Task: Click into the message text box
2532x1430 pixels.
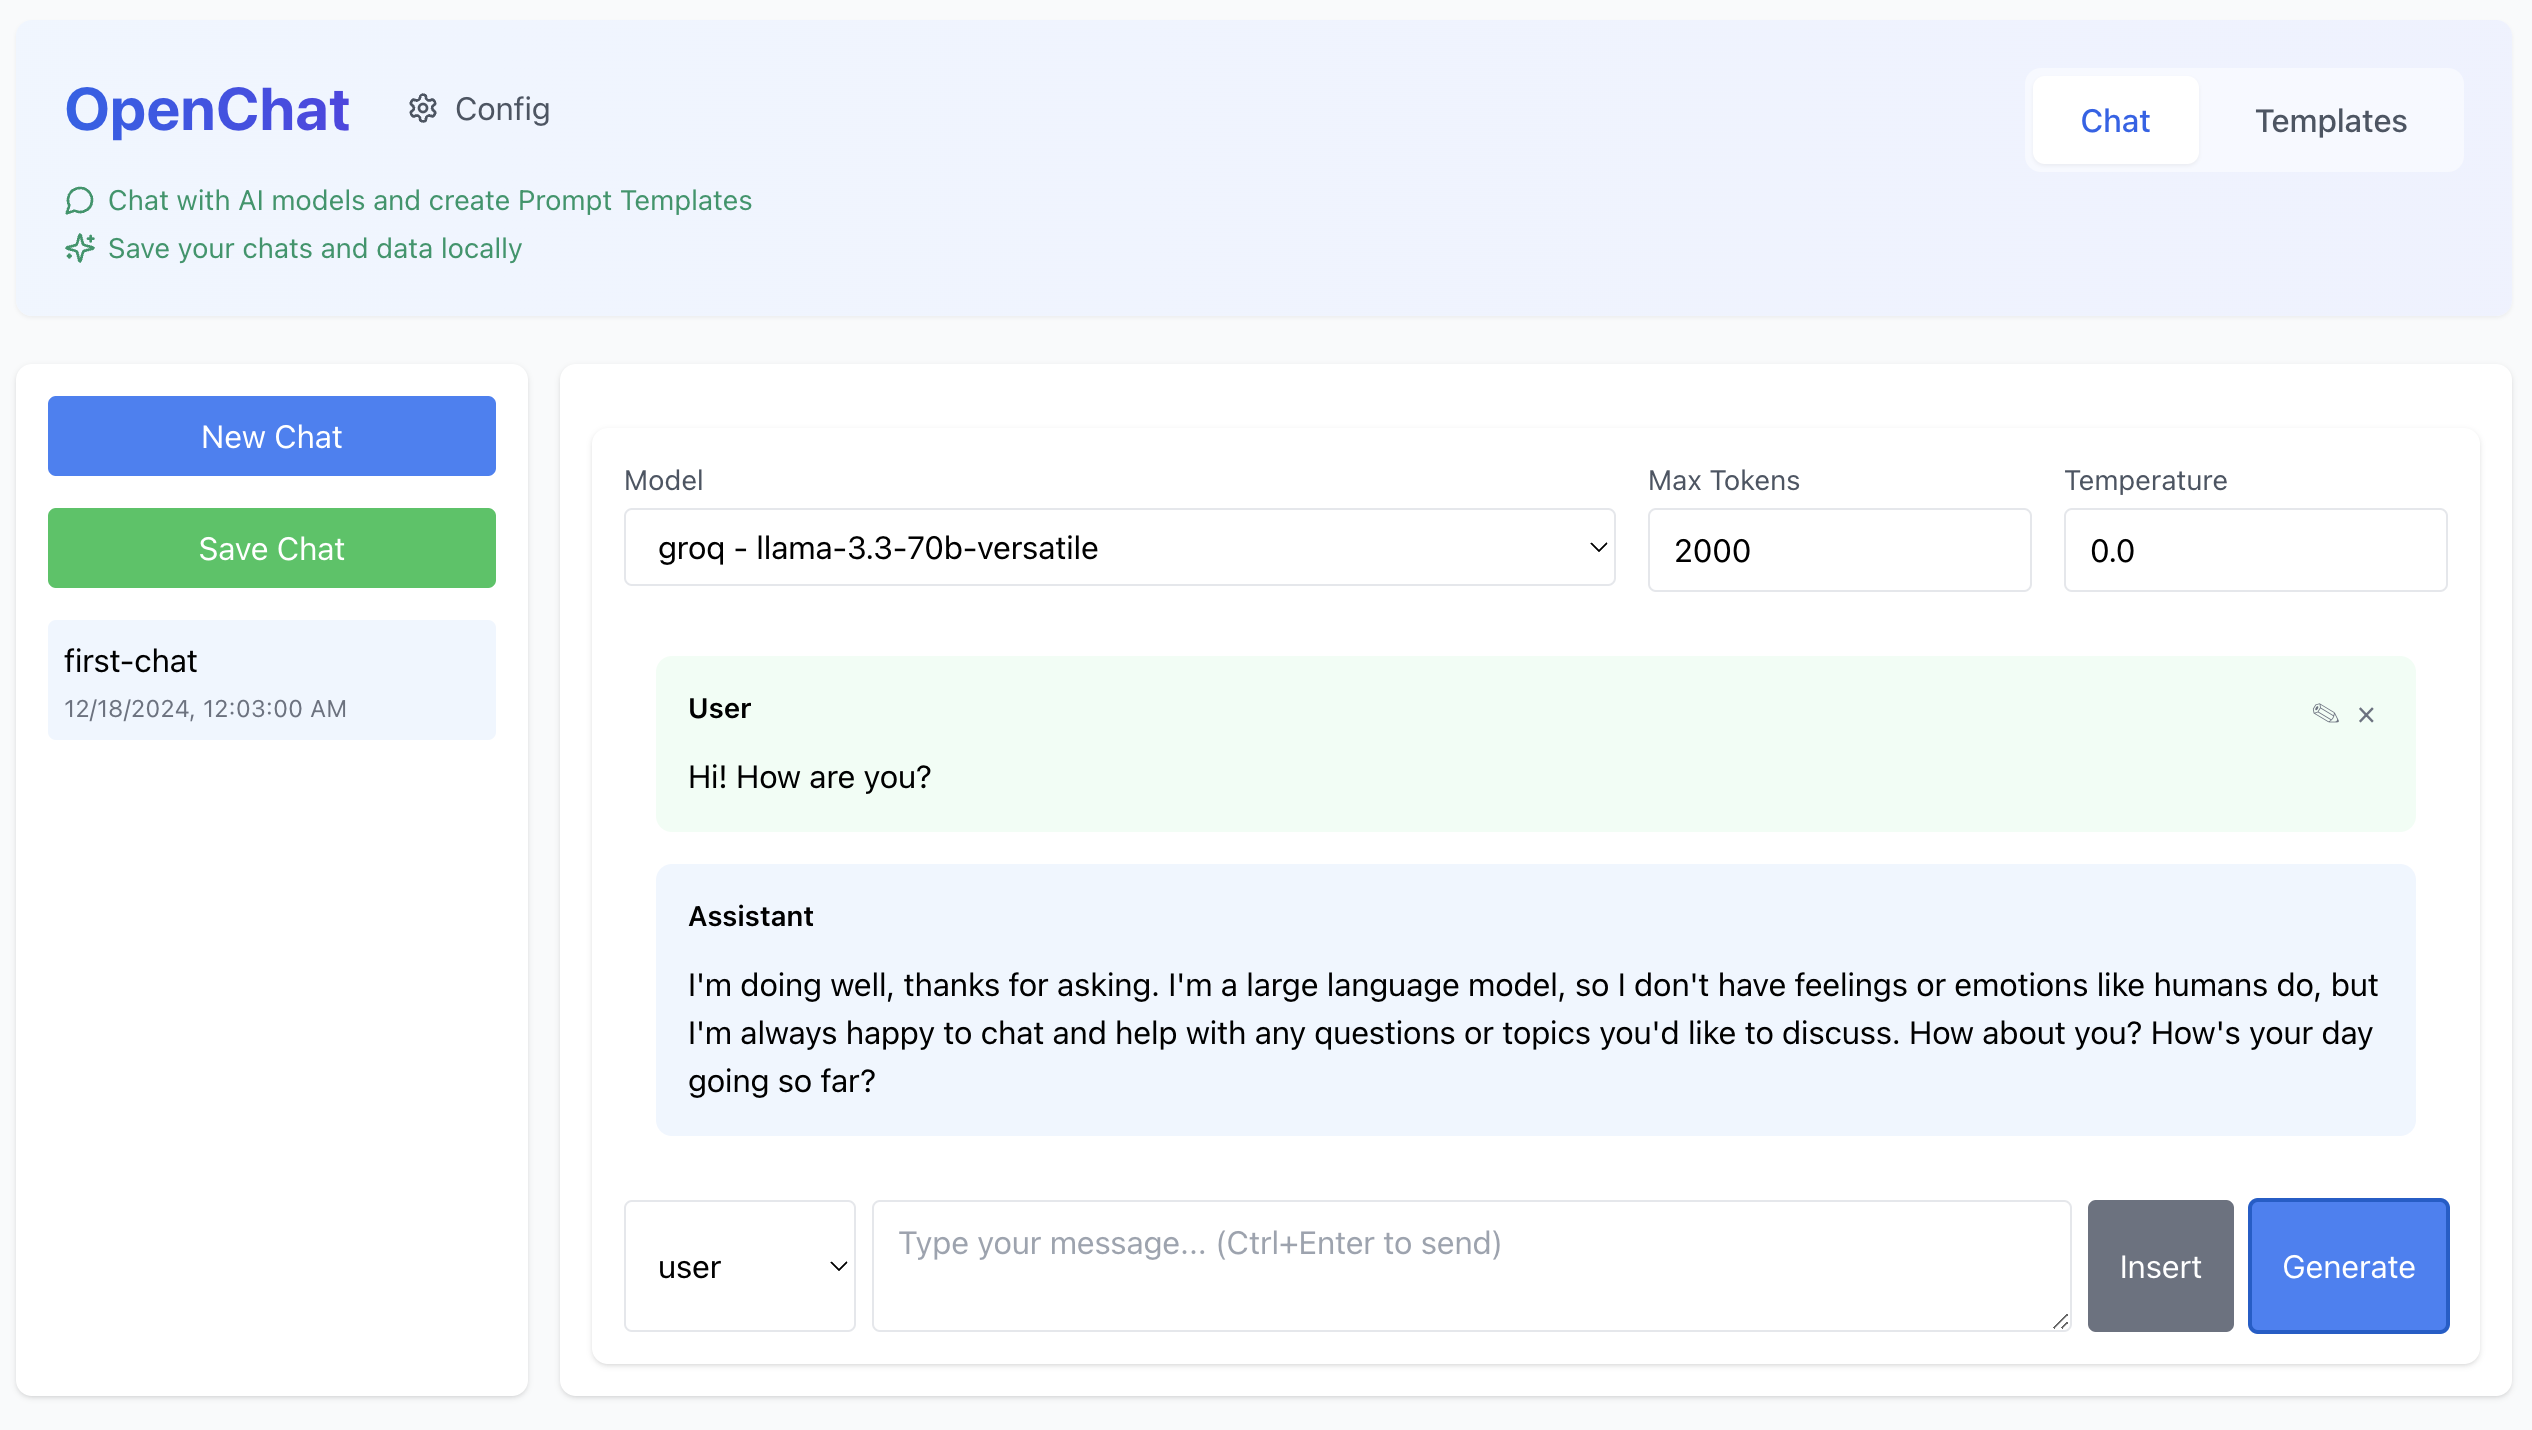Action: click(x=1470, y=1266)
